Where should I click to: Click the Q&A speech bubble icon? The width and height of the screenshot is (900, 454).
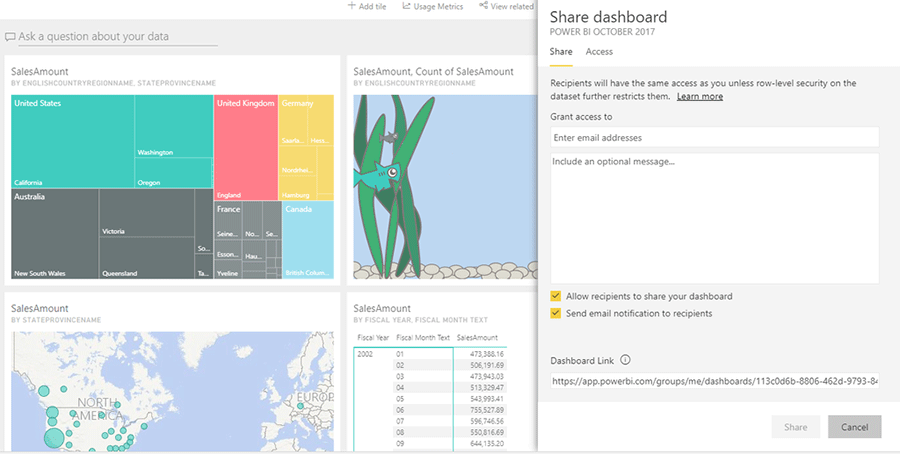click(x=10, y=37)
